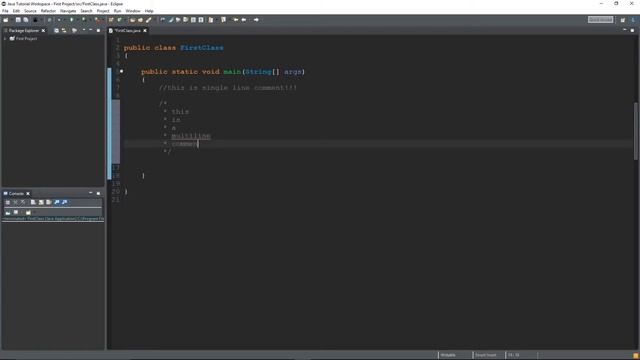This screenshot has height=360, width=640.
Task: Click the Console Terminate icon
Action: tap(7, 202)
